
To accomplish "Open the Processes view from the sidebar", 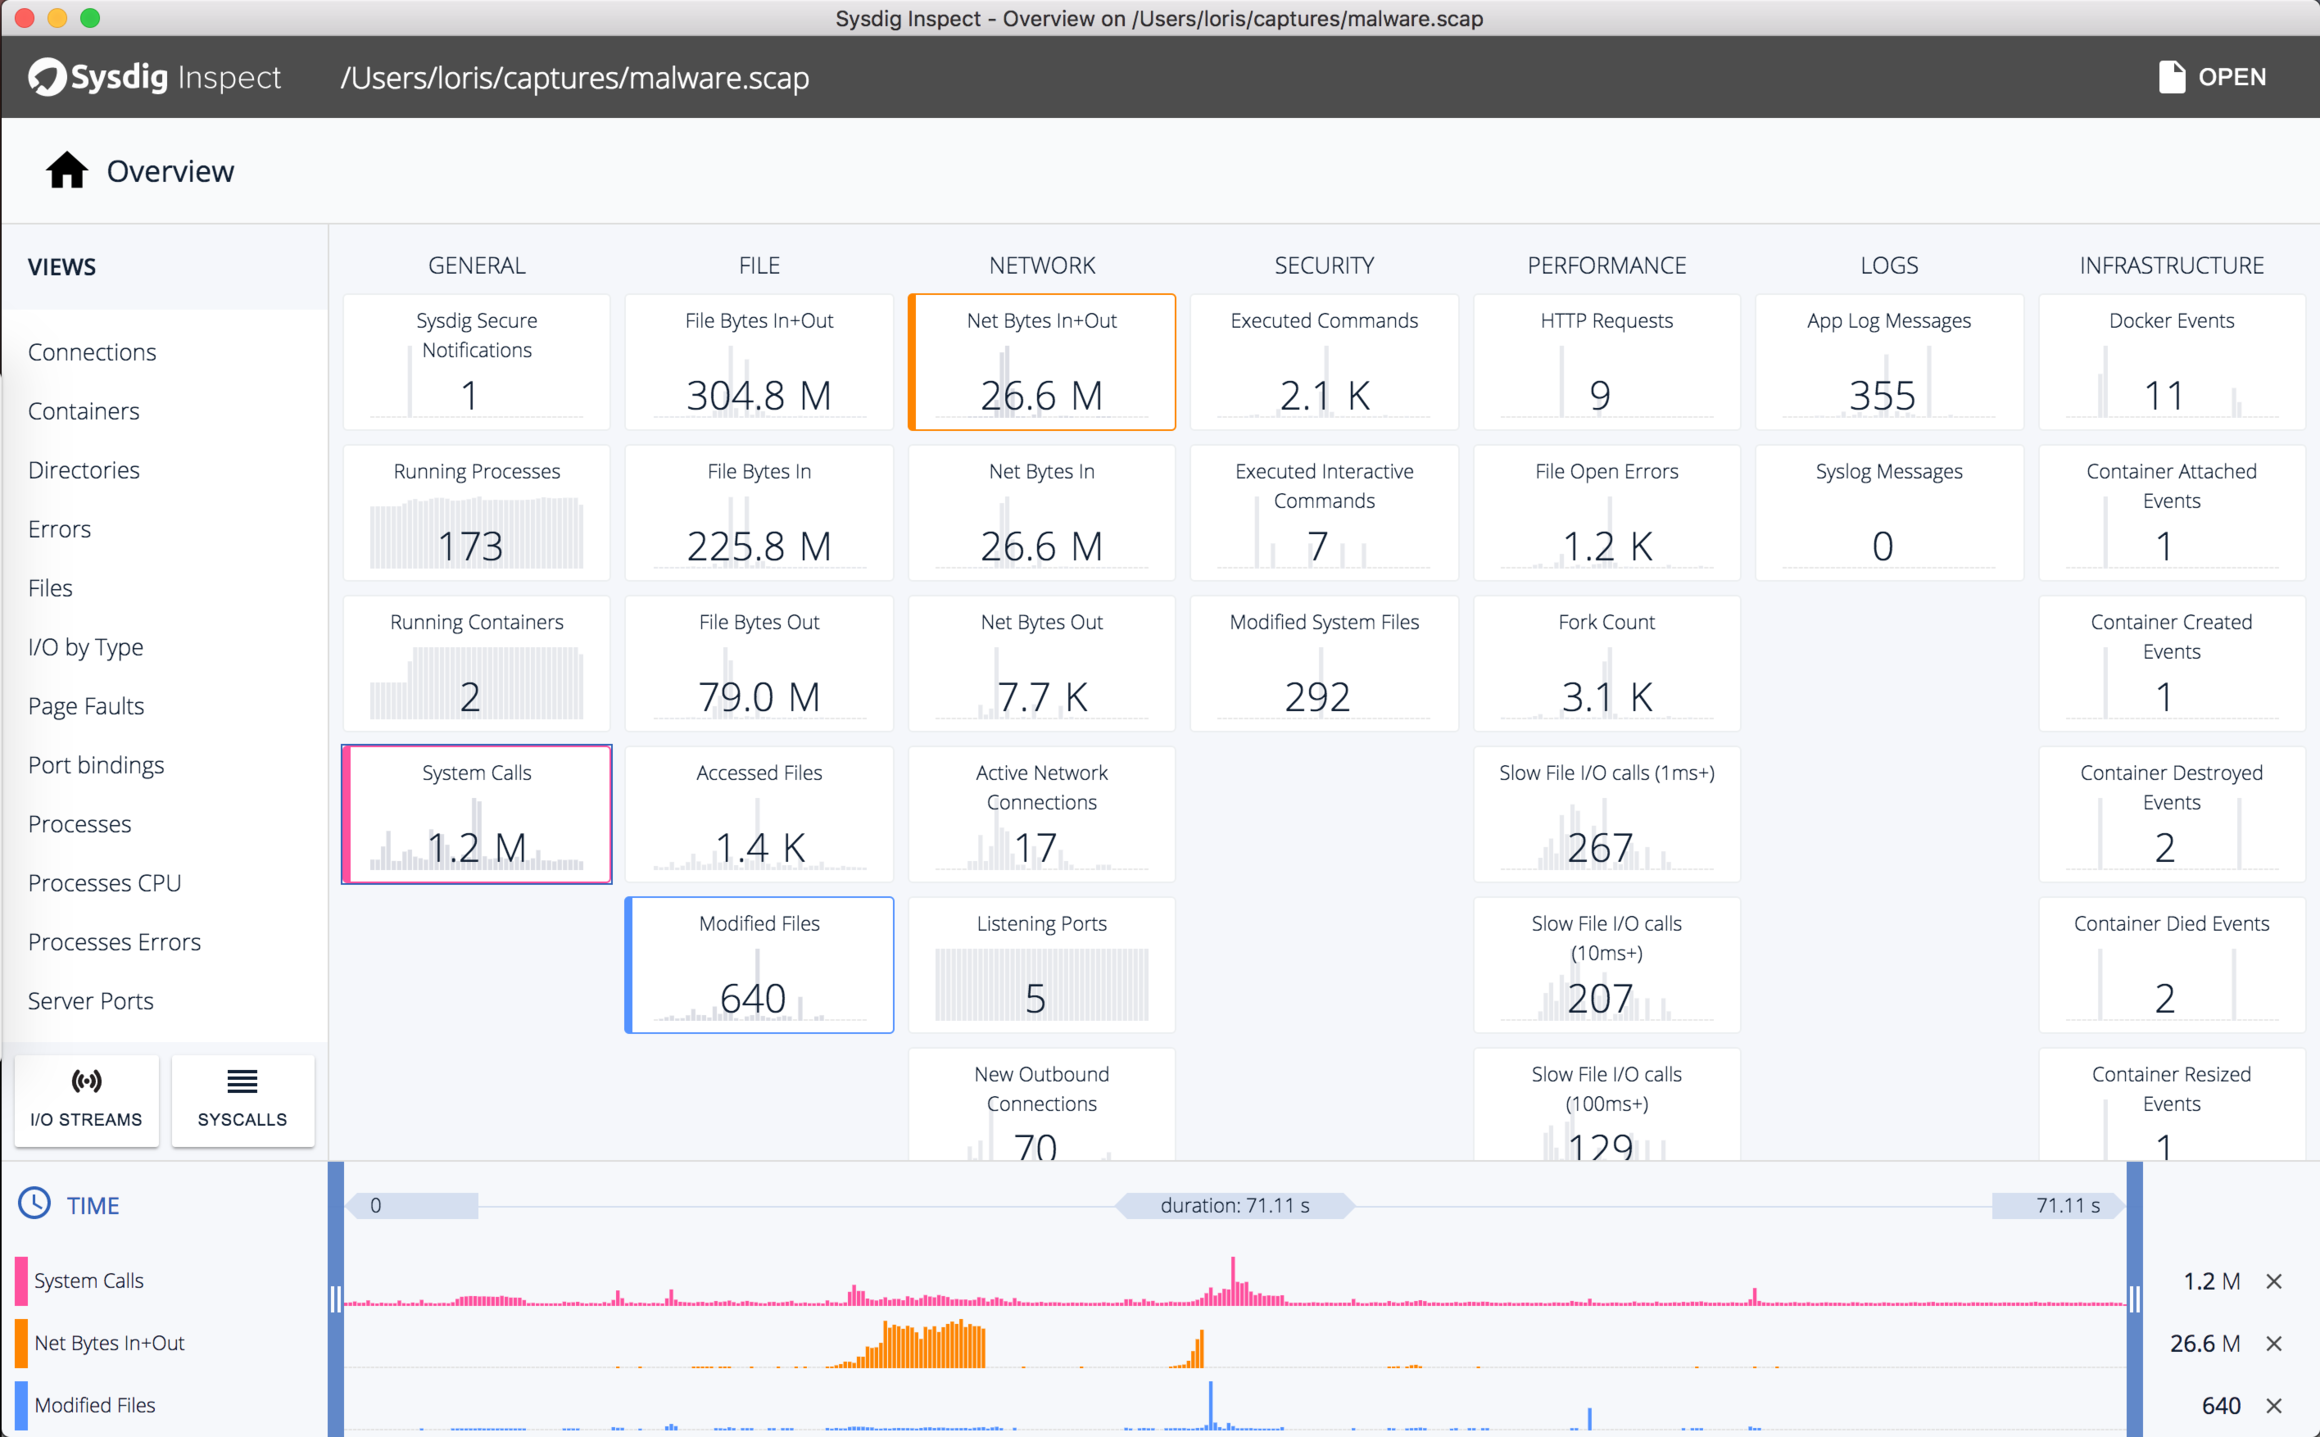I will click(x=80, y=824).
